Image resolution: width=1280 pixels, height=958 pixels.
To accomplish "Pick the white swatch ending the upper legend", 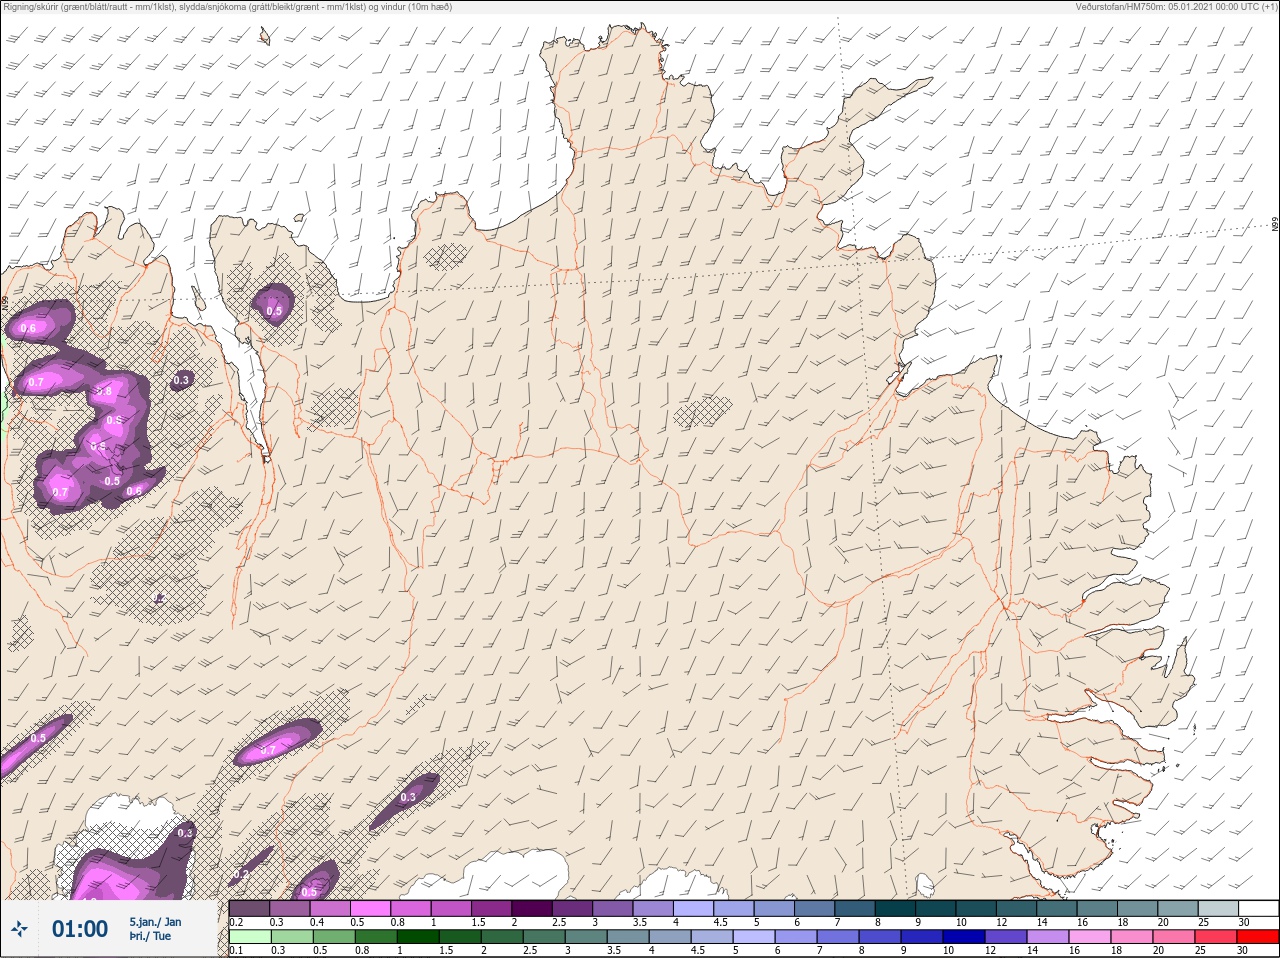I will [x=1258, y=908].
